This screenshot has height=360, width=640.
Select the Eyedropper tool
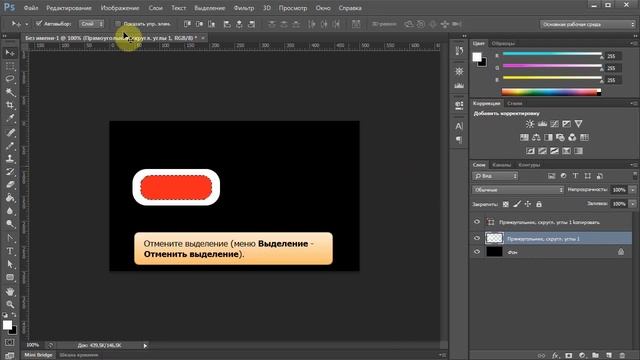click(10, 118)
